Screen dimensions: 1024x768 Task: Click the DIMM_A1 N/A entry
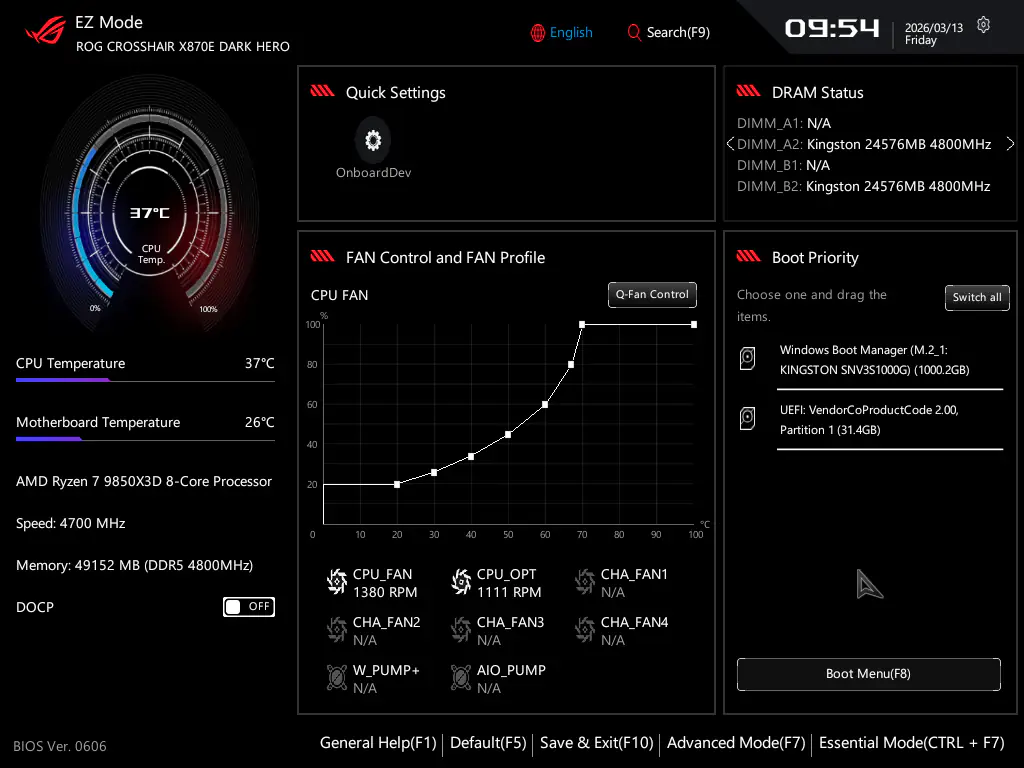[784, 123]
